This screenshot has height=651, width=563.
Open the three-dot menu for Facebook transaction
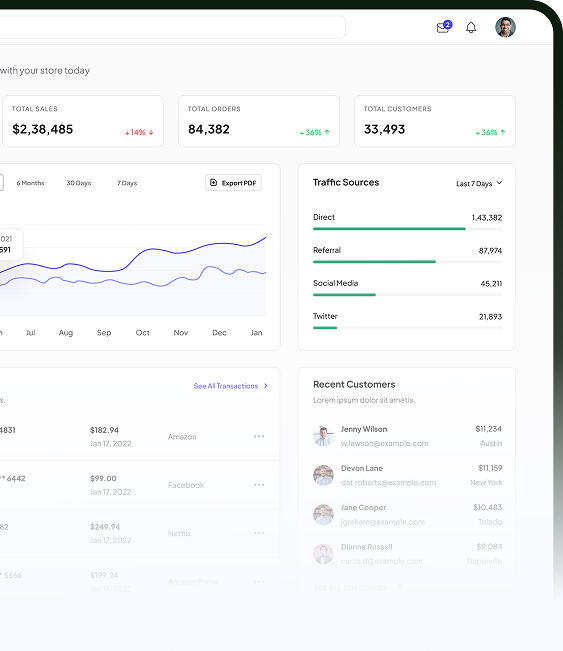point(259,485)
